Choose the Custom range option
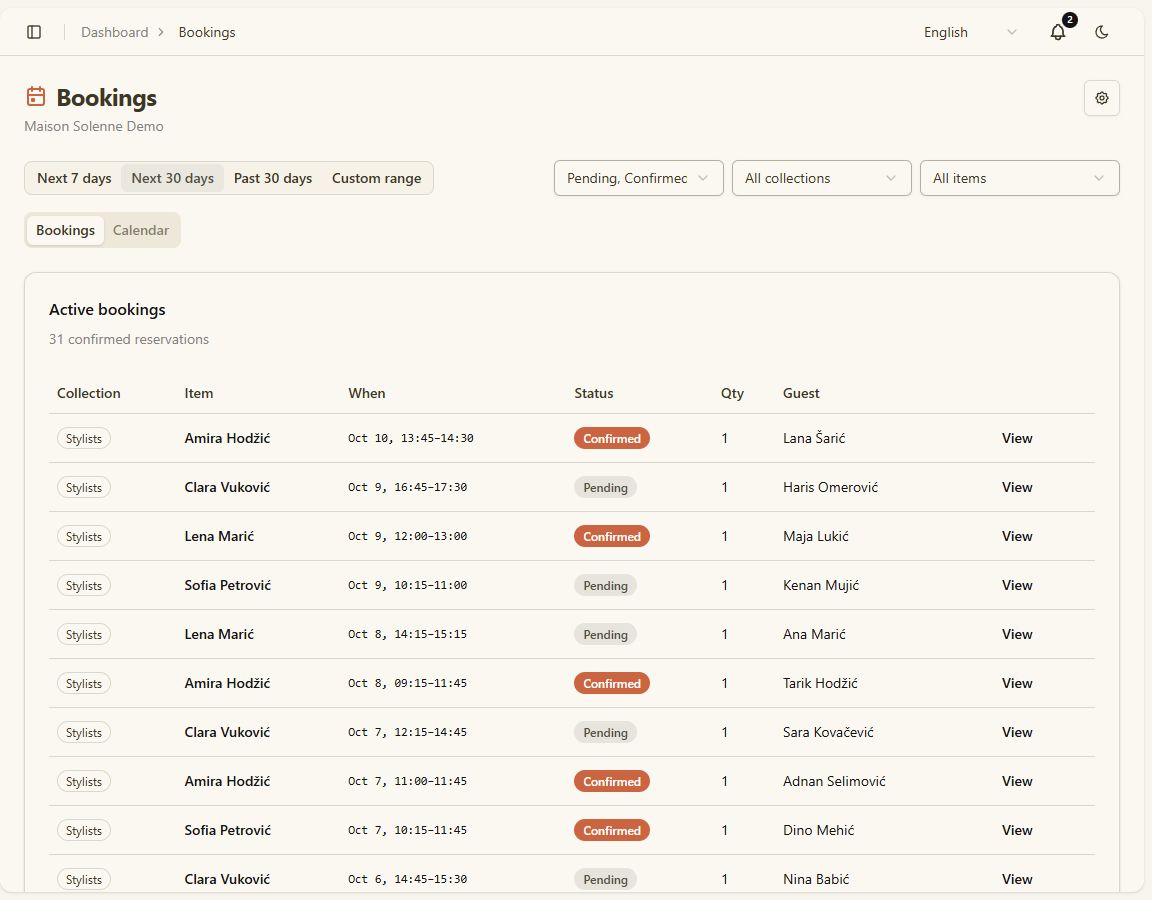 [x=376, y=178]
